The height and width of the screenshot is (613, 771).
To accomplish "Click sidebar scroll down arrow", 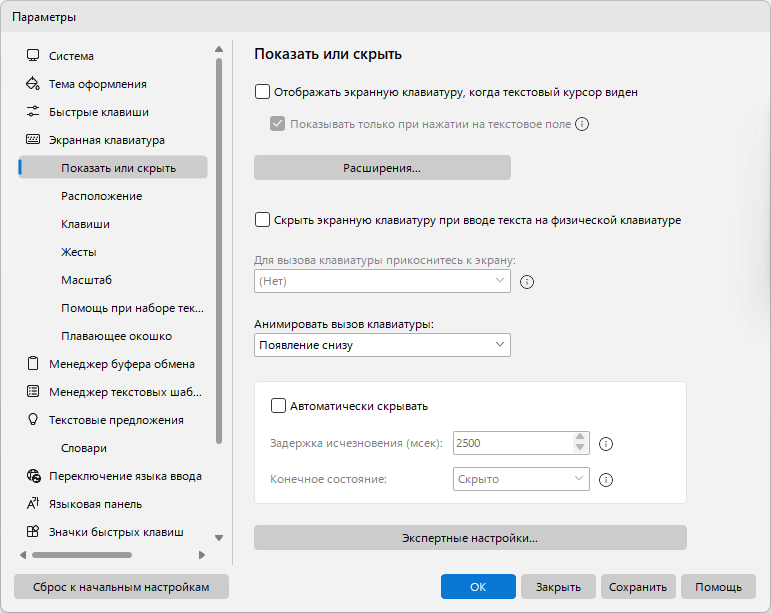I will 219,538.
